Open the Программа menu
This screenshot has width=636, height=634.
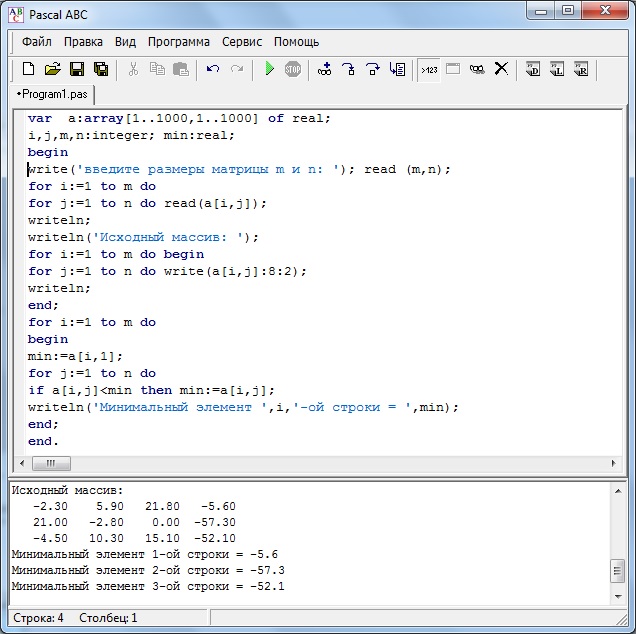click(178, 42)
